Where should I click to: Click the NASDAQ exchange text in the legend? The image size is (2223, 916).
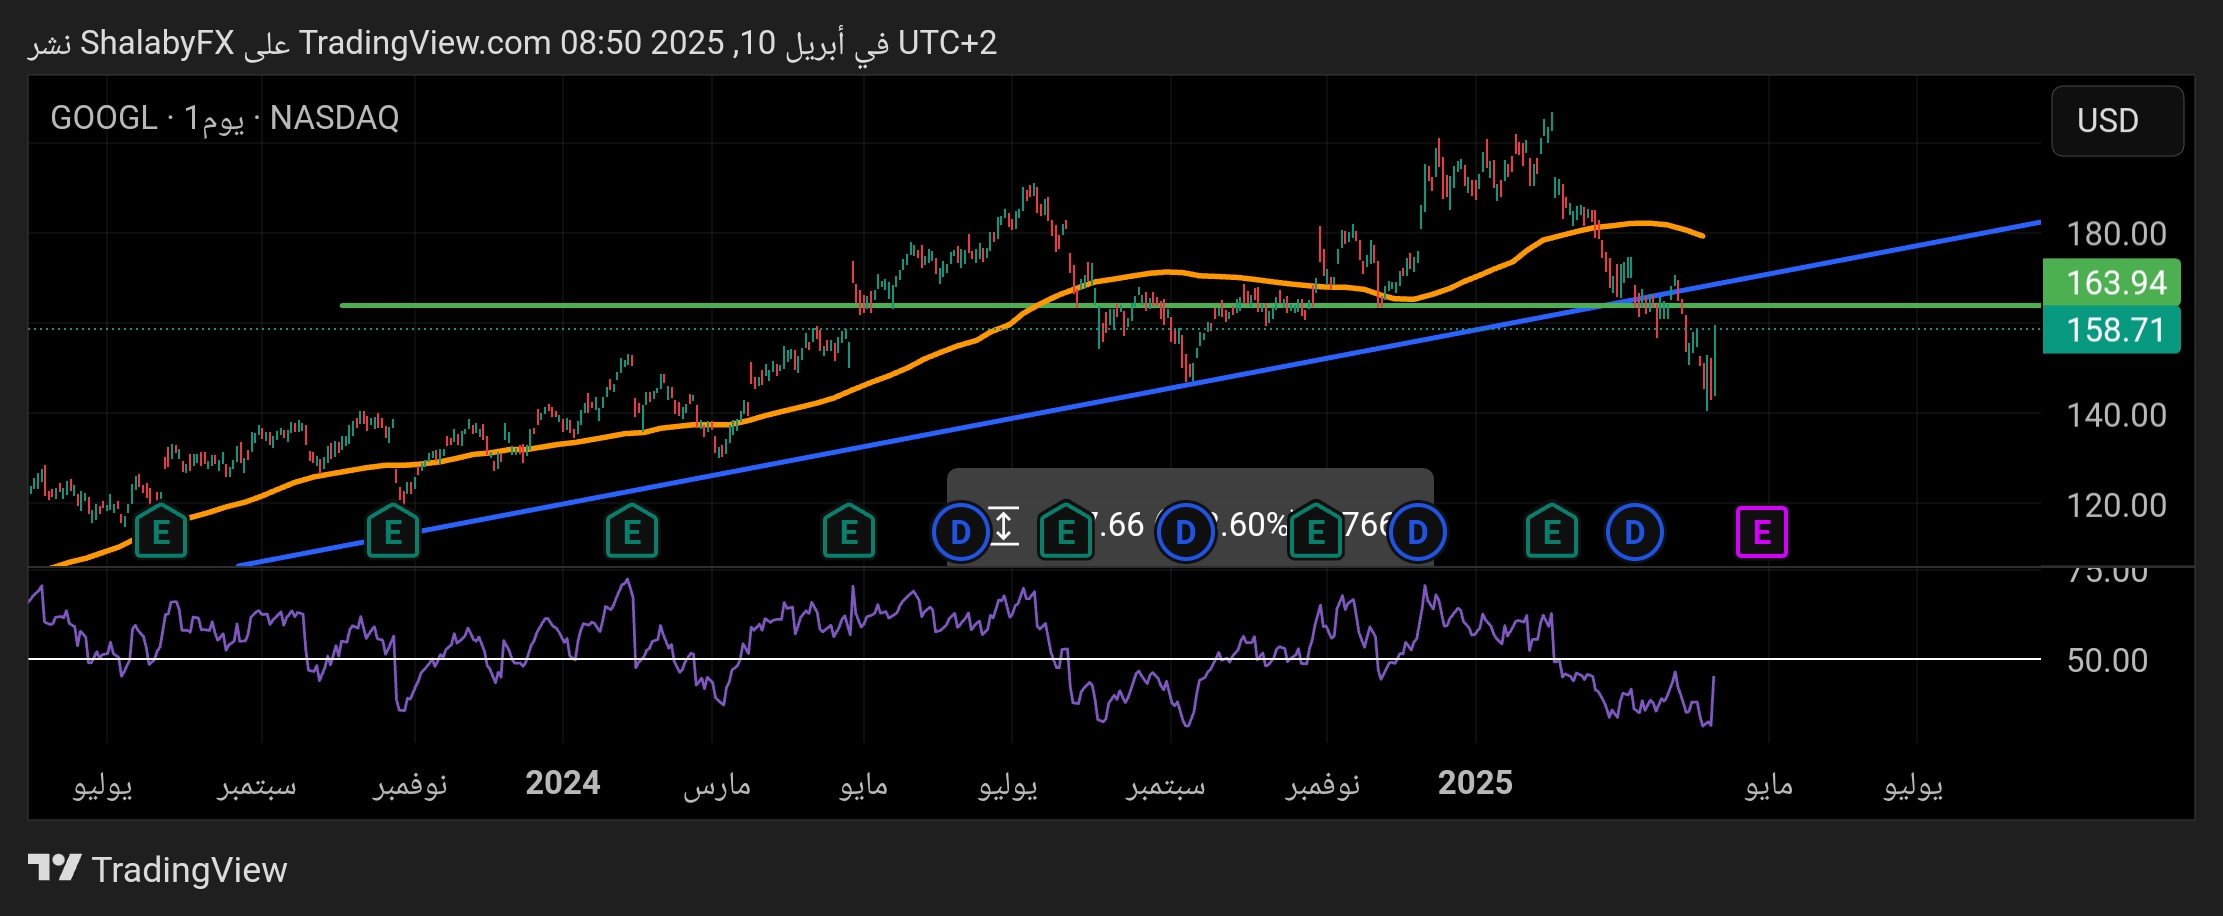point(334,118)
